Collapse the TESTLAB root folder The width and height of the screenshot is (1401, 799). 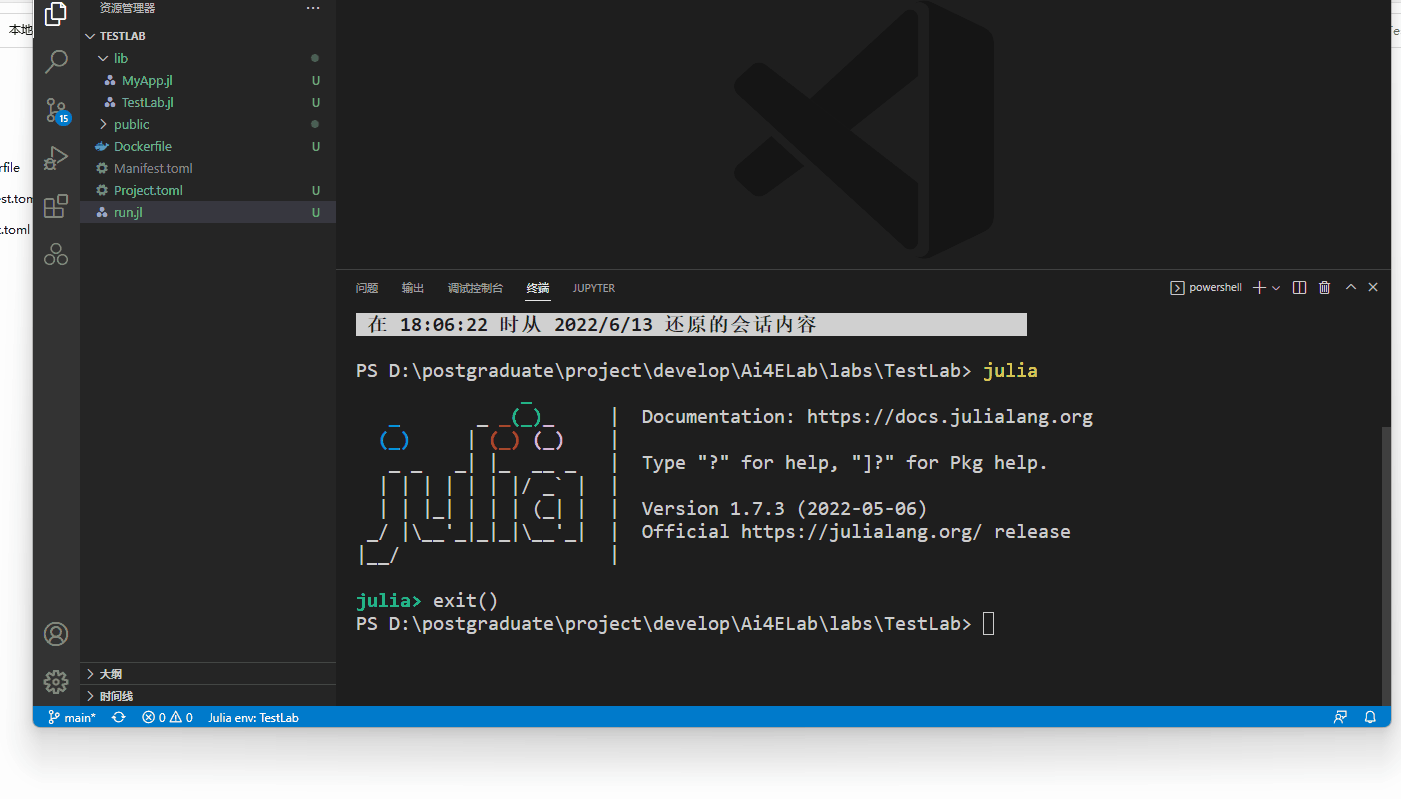[x=208, y=36]
